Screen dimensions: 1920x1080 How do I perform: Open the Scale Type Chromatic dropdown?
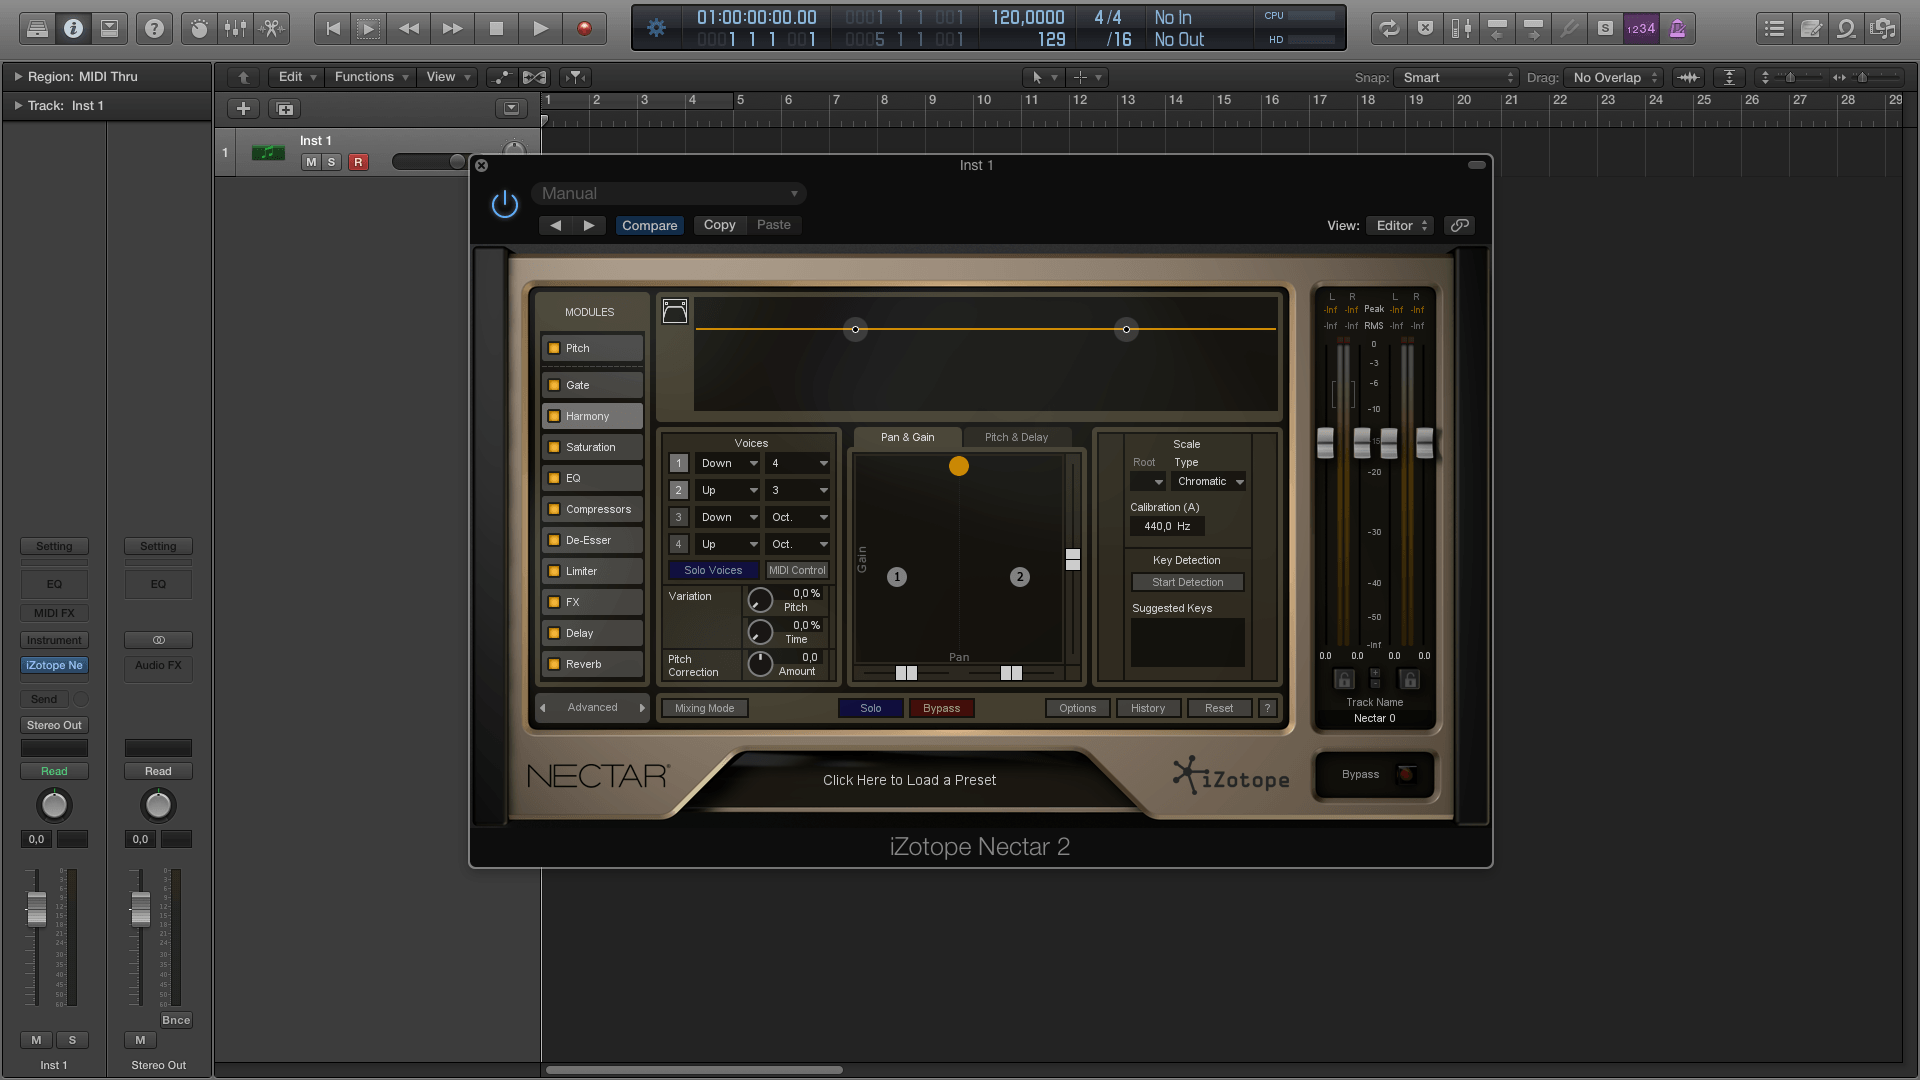1210,482
